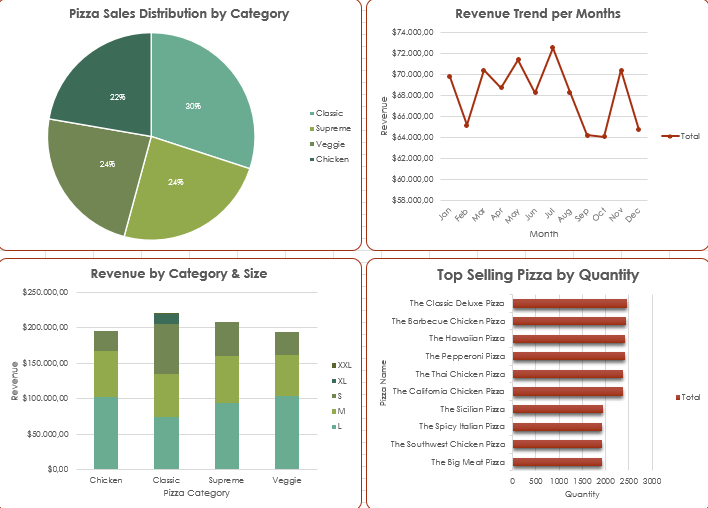Select the dark XL segment atop Classic column
The width and height of the screenshot is (708, 508).
coord(166,318)
